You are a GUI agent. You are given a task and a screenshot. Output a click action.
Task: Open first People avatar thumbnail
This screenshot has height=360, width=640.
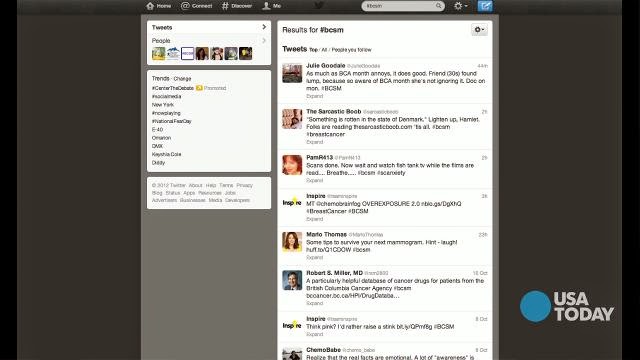(x=158, y=53)
